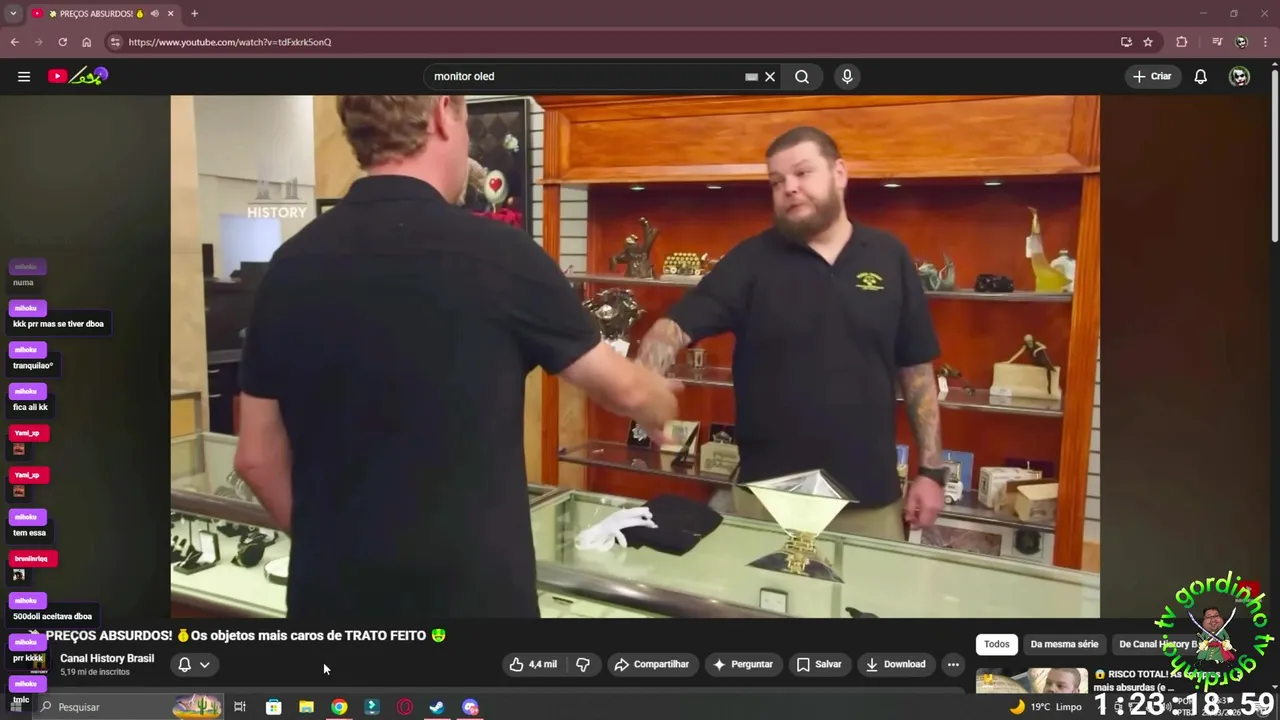1280x720 pixels.
Task: Click chat message 'kkk prr mas se tiver dboa'
Action: (x=58, y=324)
